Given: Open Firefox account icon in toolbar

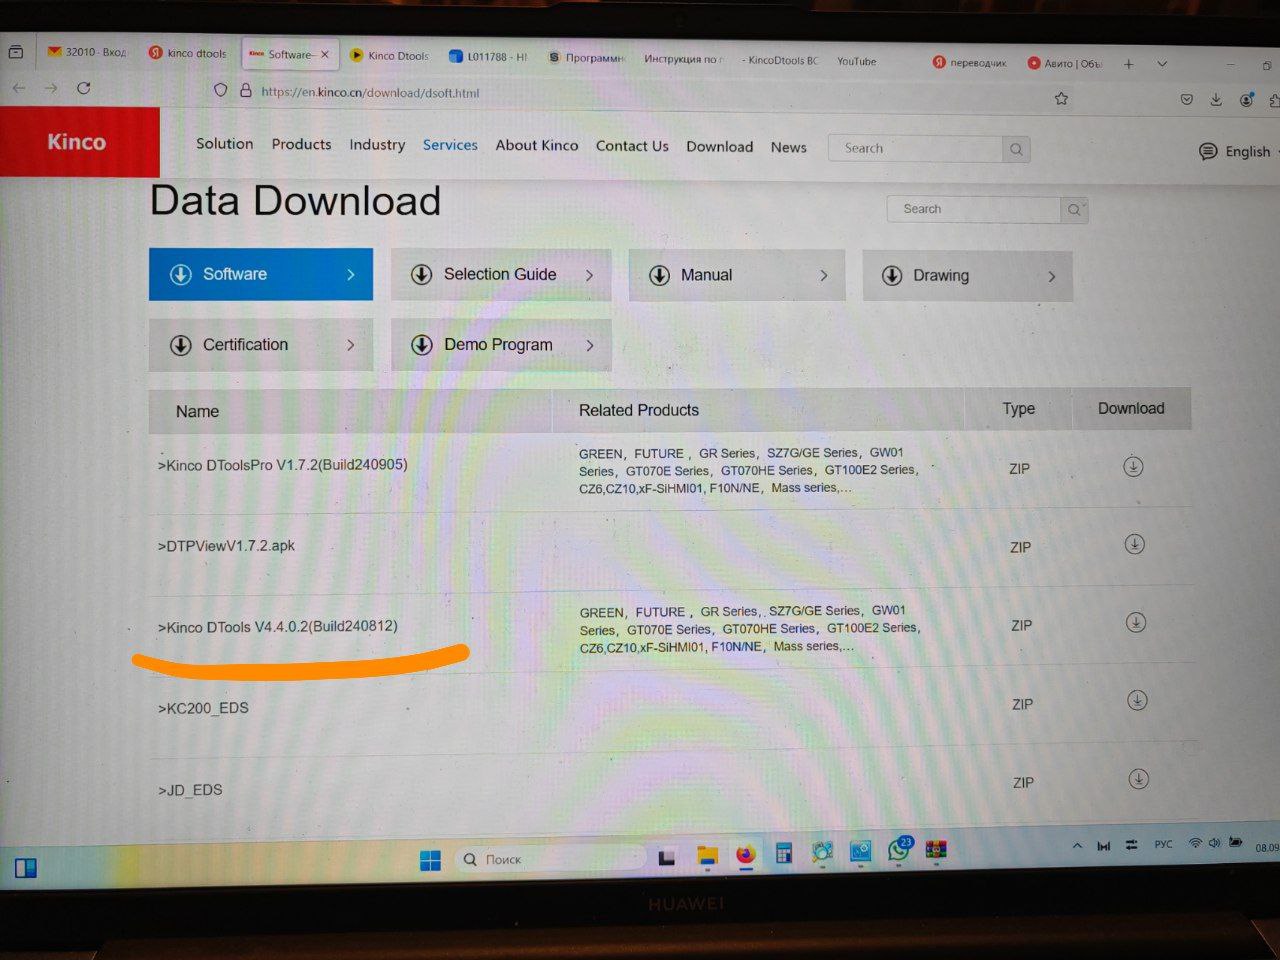Looking at the screenshot, I should [x=1246, y=100].
